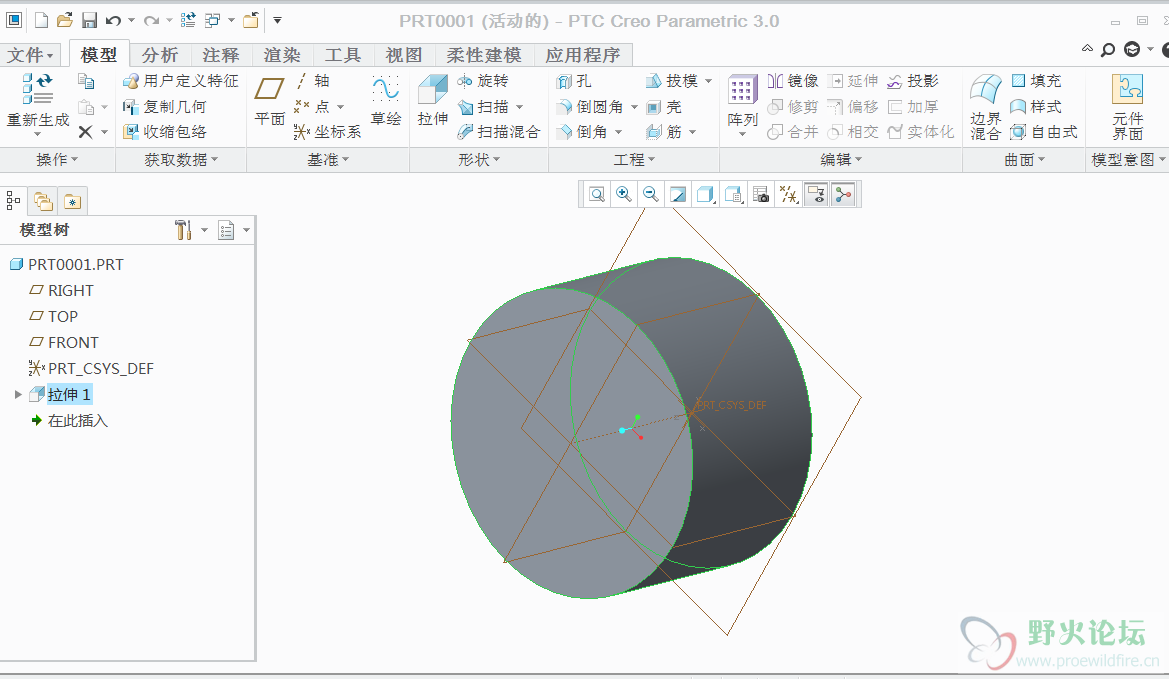Open the display style options in graphics toolbar
This screenshot has width=1169, height=679.
(705, 195)
